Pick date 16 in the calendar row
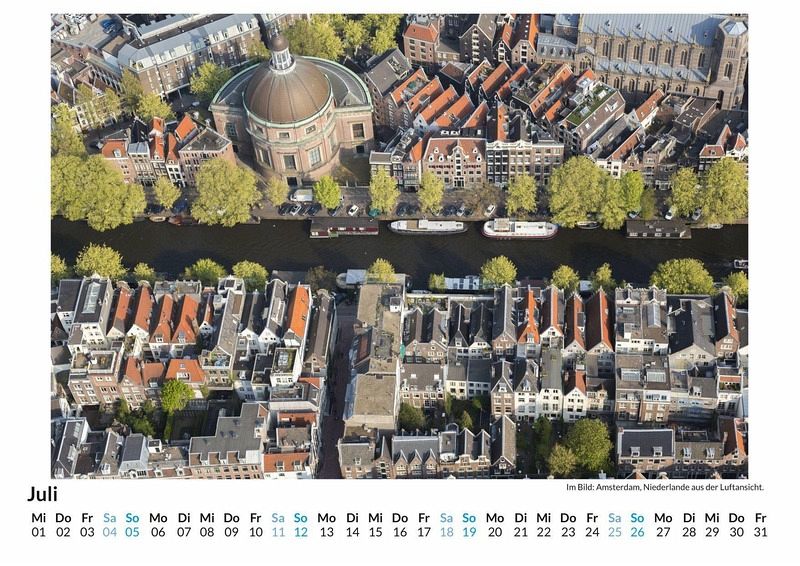800x566 pixels. pos(399,532)
